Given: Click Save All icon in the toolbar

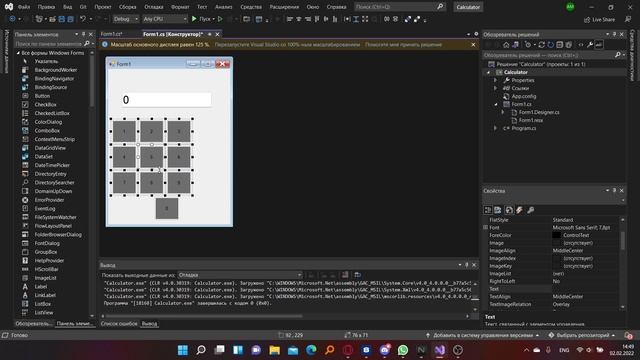Looking at the screenshot, I should point(70,19).
